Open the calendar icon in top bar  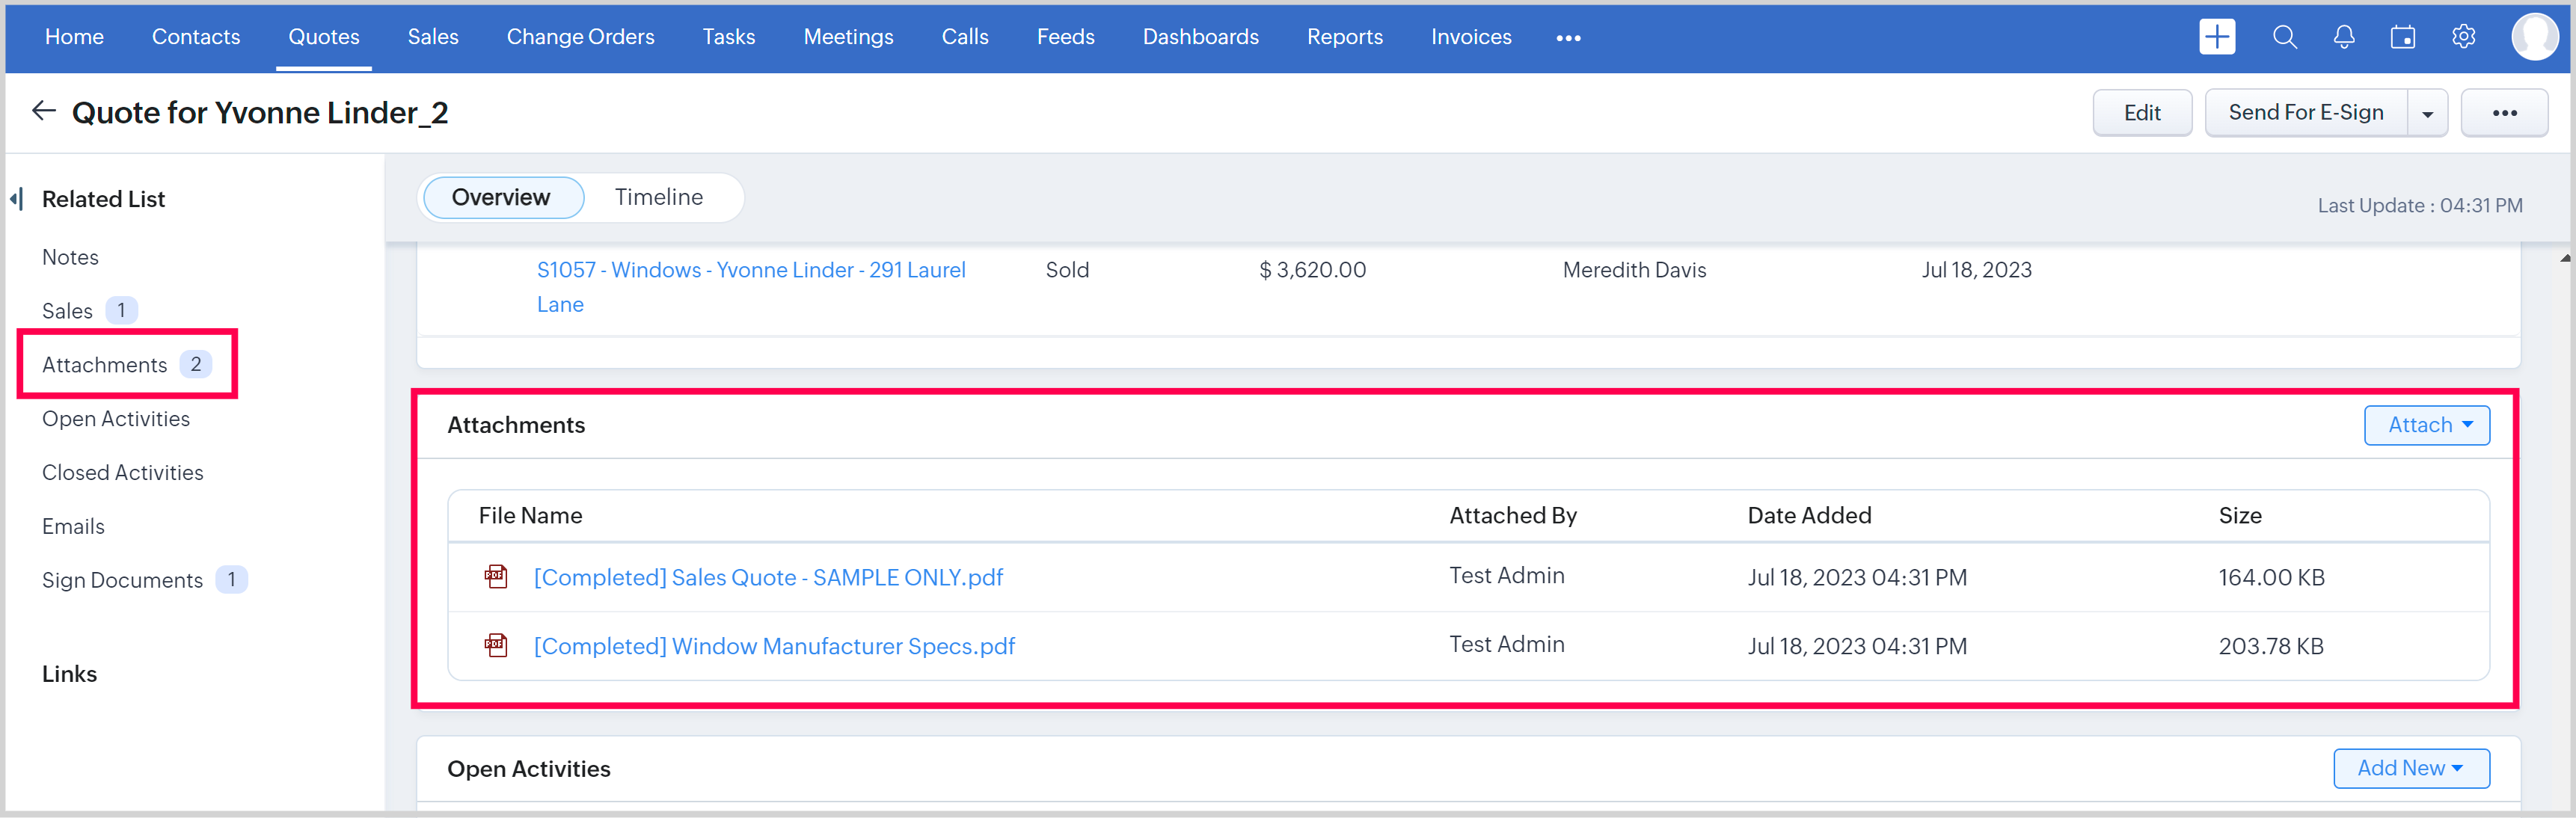tap(2402, 37)
